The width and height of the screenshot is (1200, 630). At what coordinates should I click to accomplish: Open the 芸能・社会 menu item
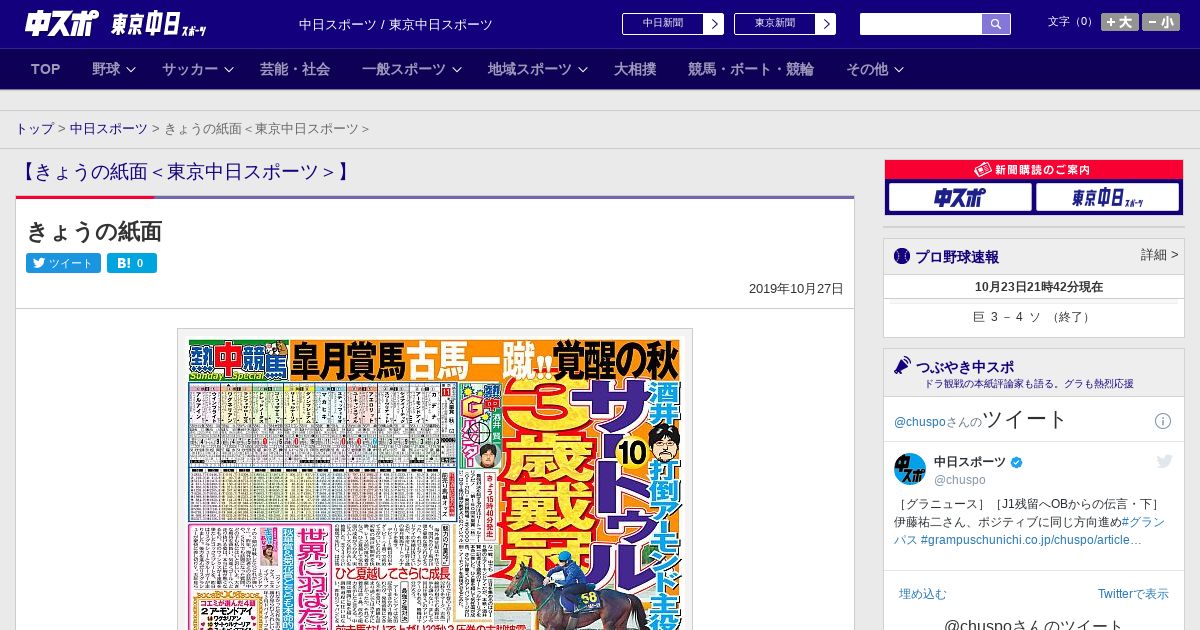point(295,69)
